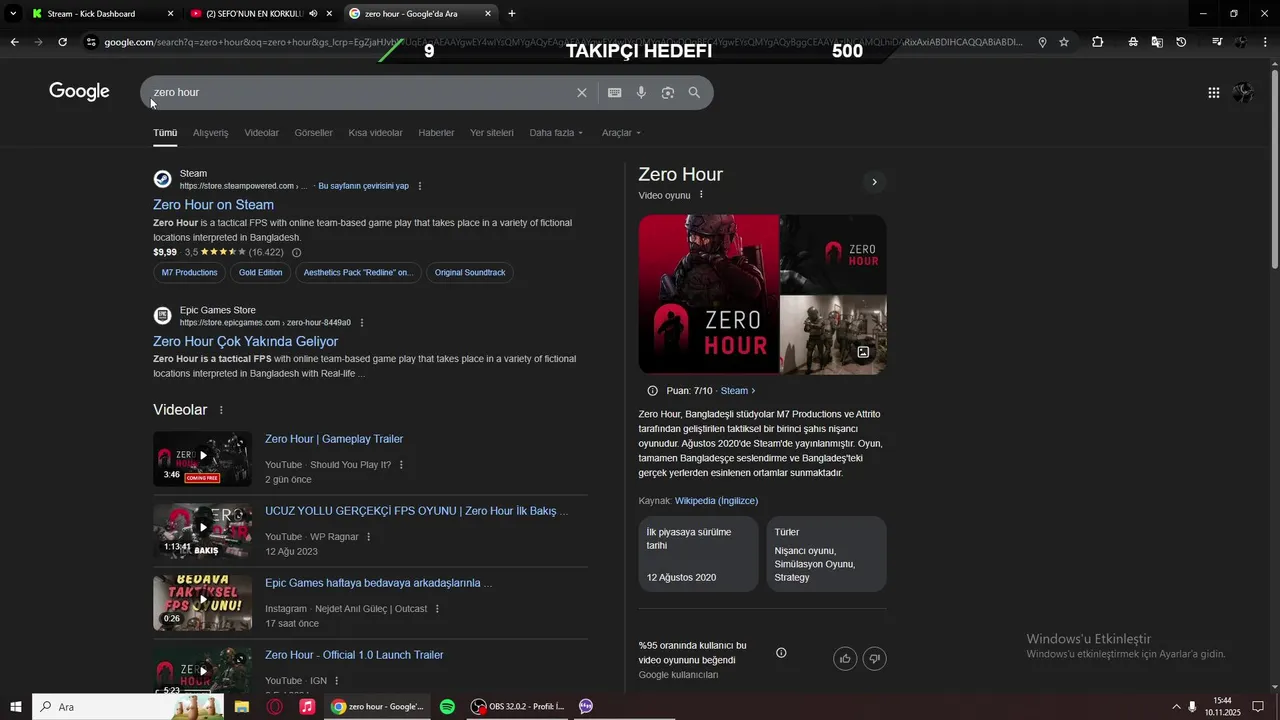The width and height of the screenshot is (1280, 720).
Task: Open the tab search dropdown arrow
Action: pyautogui.click(x=13, y=14)
